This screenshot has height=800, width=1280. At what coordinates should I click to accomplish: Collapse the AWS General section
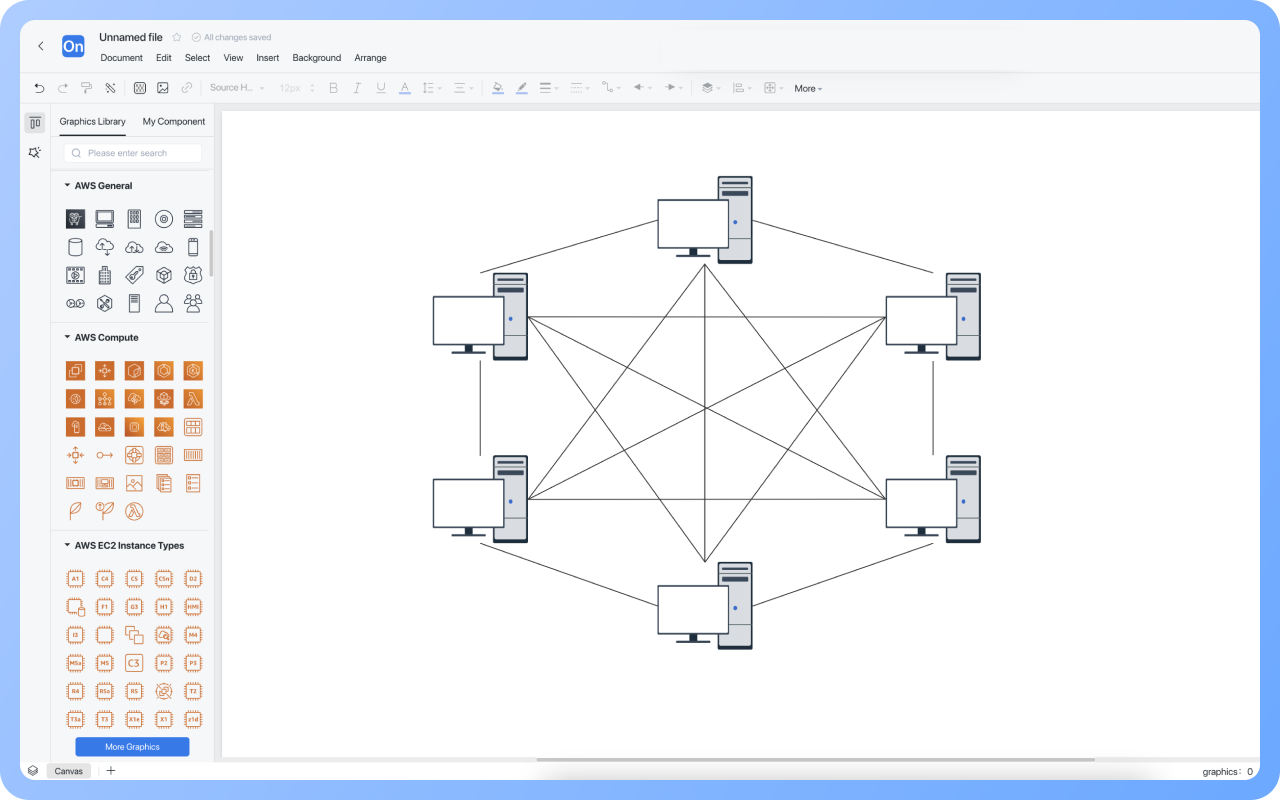point(67,186)
